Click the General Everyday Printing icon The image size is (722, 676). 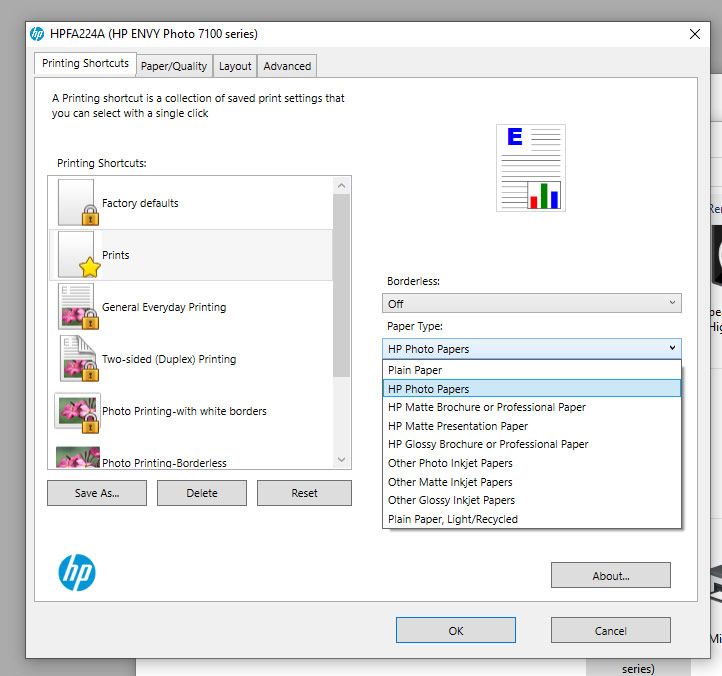[78, 306]
